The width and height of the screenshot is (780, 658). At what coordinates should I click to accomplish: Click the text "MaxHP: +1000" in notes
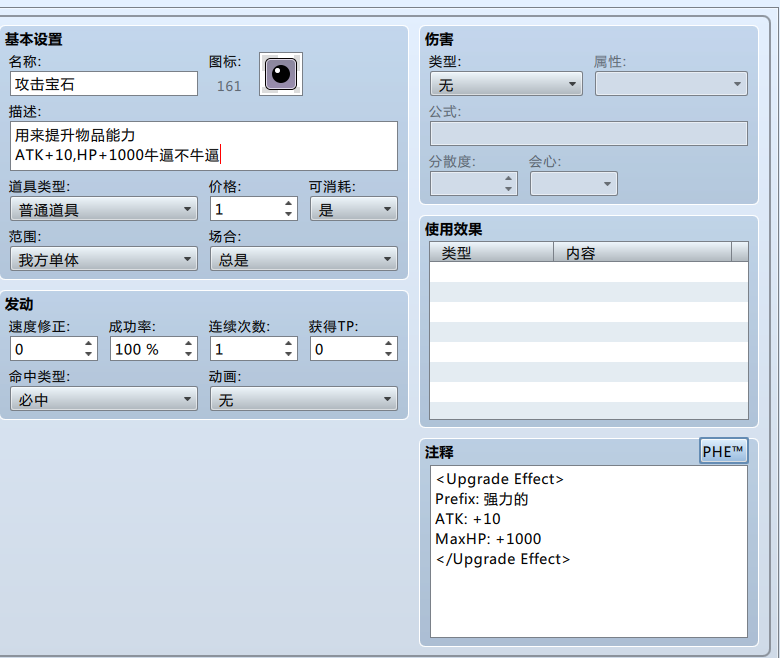(x=488, y=539)
